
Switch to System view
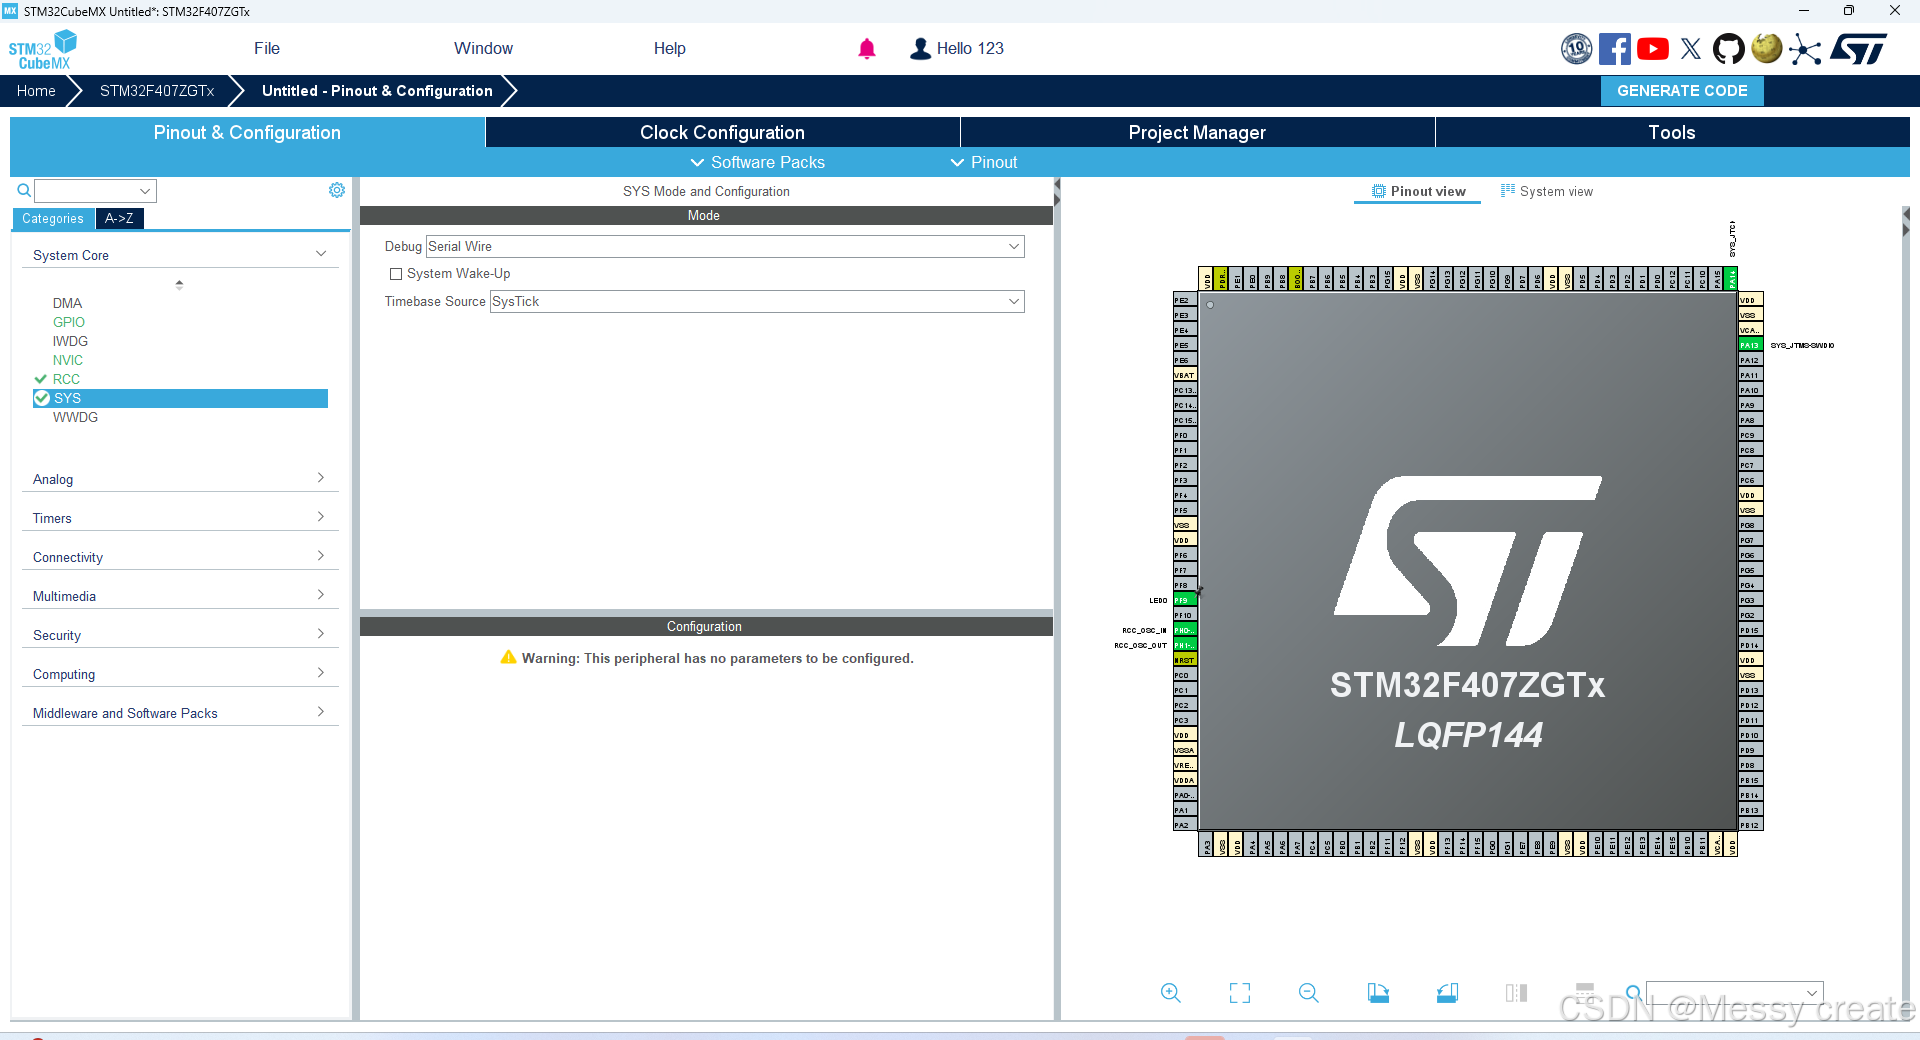pos(1547,191)
